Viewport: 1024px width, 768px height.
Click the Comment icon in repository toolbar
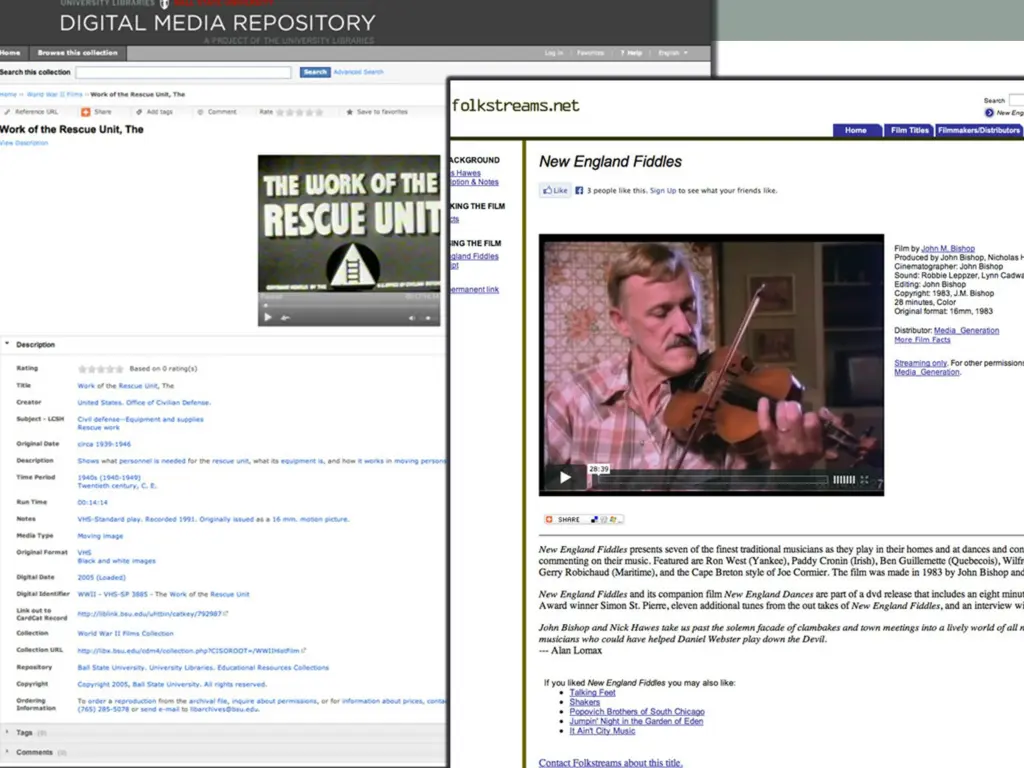tap(200, 112)
